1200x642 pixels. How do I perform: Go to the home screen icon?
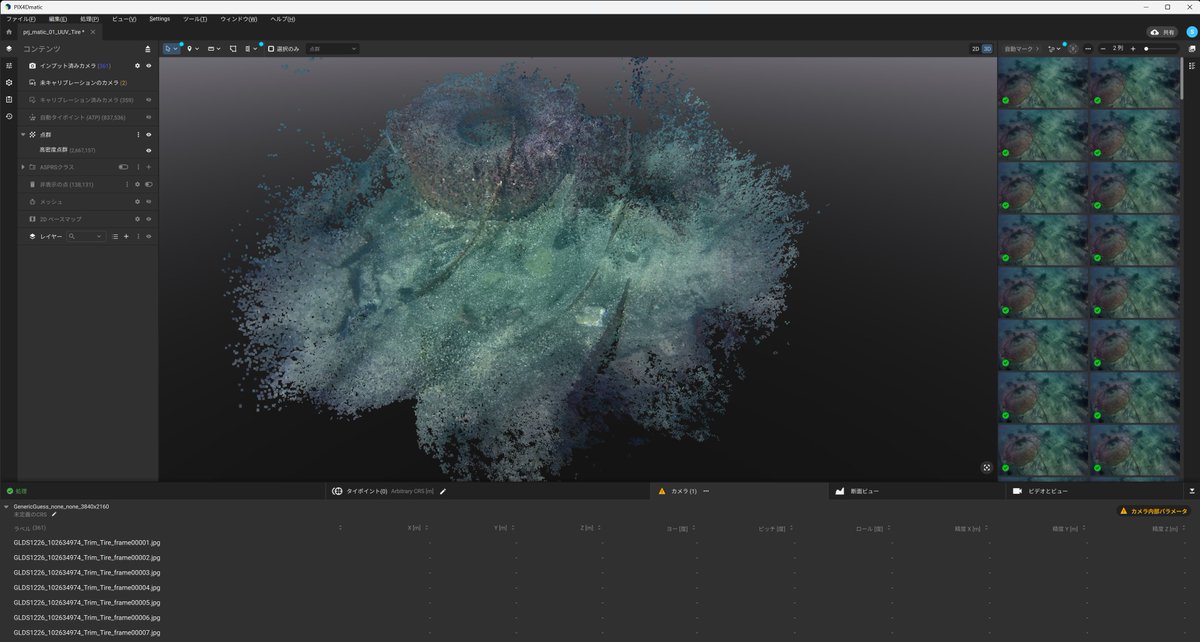8,32
